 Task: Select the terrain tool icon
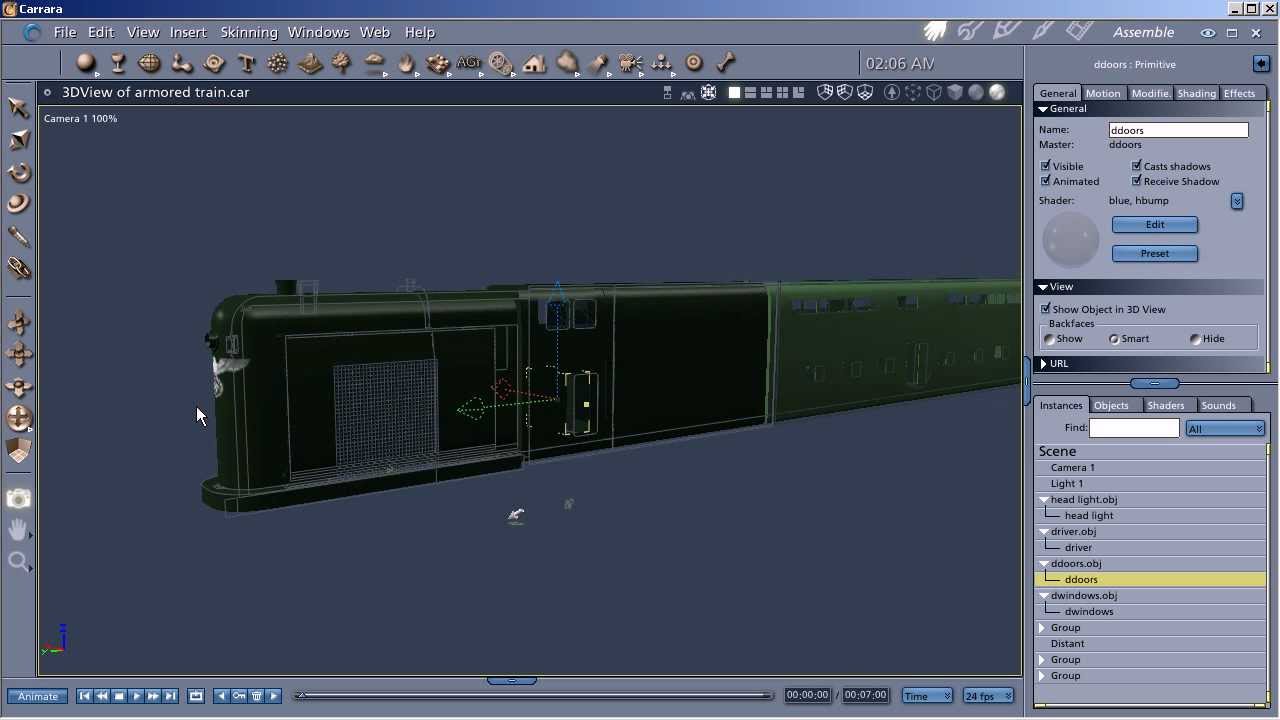[310, 63]
